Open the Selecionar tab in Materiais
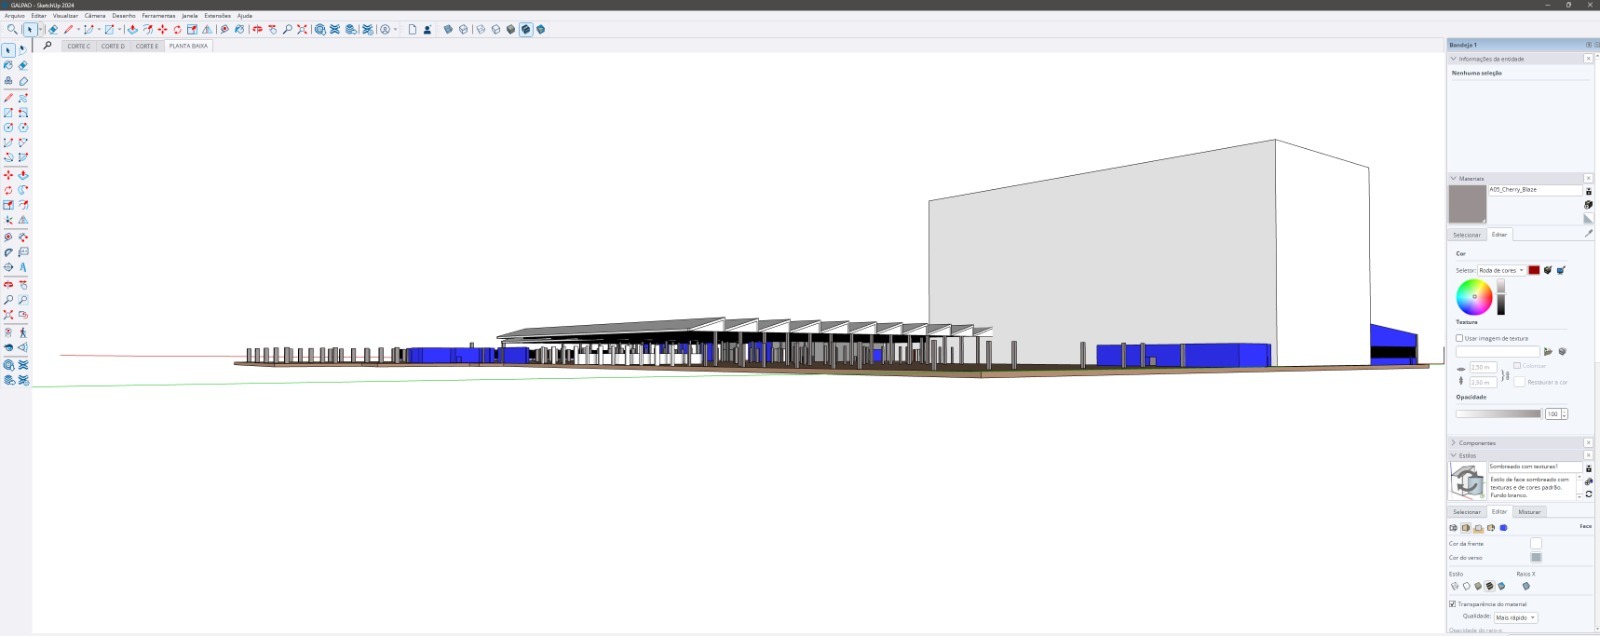Image resolution: width=1600 pixels, height=636 pixels. click(1467, 235)
